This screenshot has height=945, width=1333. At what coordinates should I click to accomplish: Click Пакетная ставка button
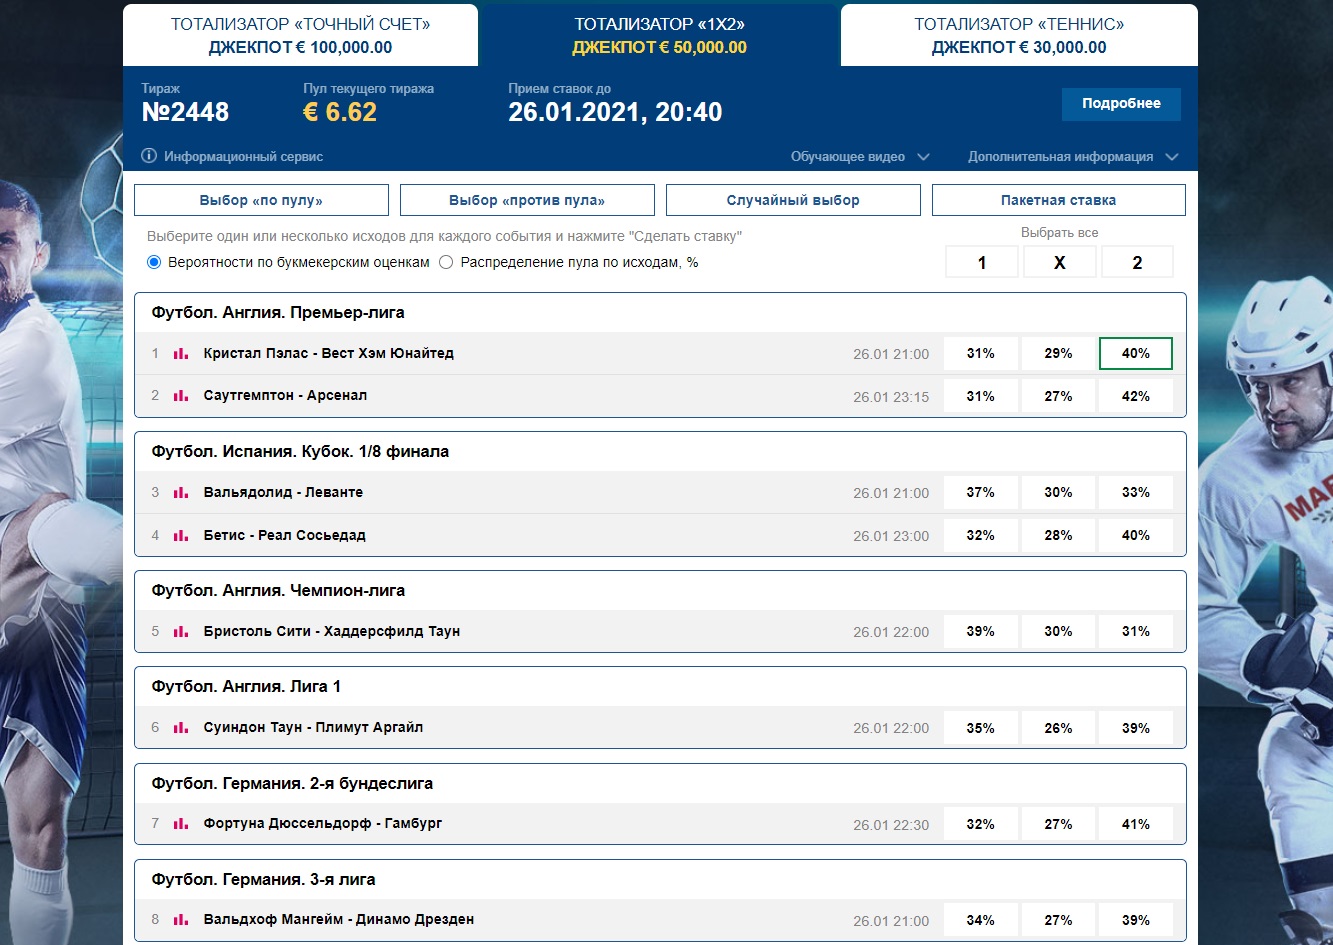(1058, 200)
